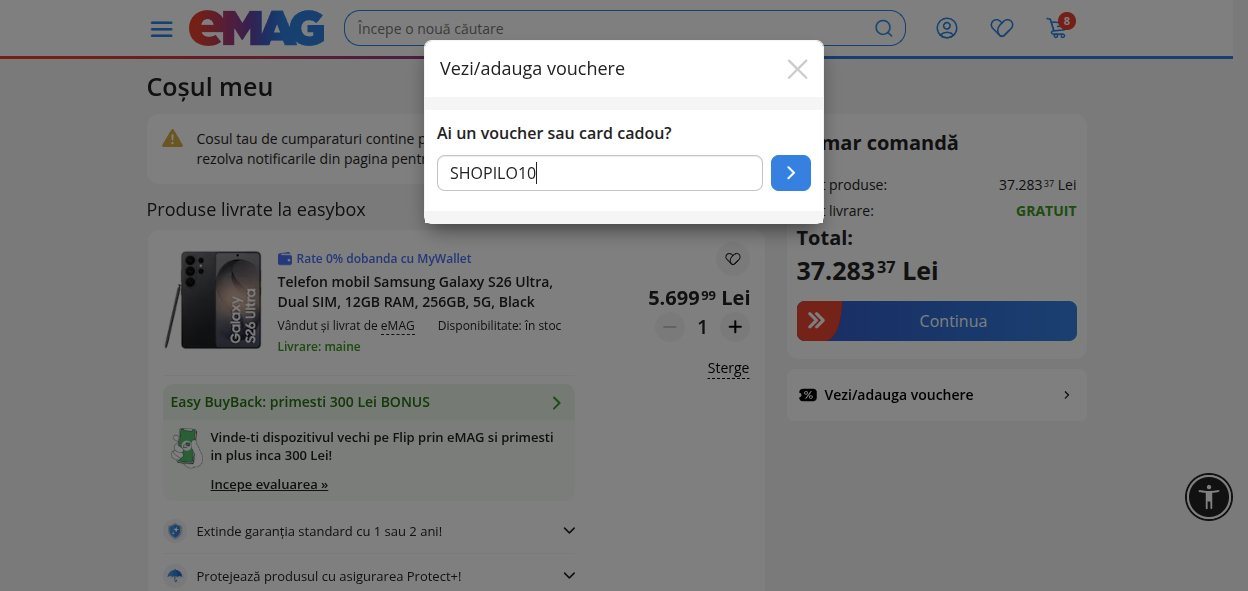Go to the eMAG logo homepage
The image size is (1248, 591).
[x=256, y=28]
